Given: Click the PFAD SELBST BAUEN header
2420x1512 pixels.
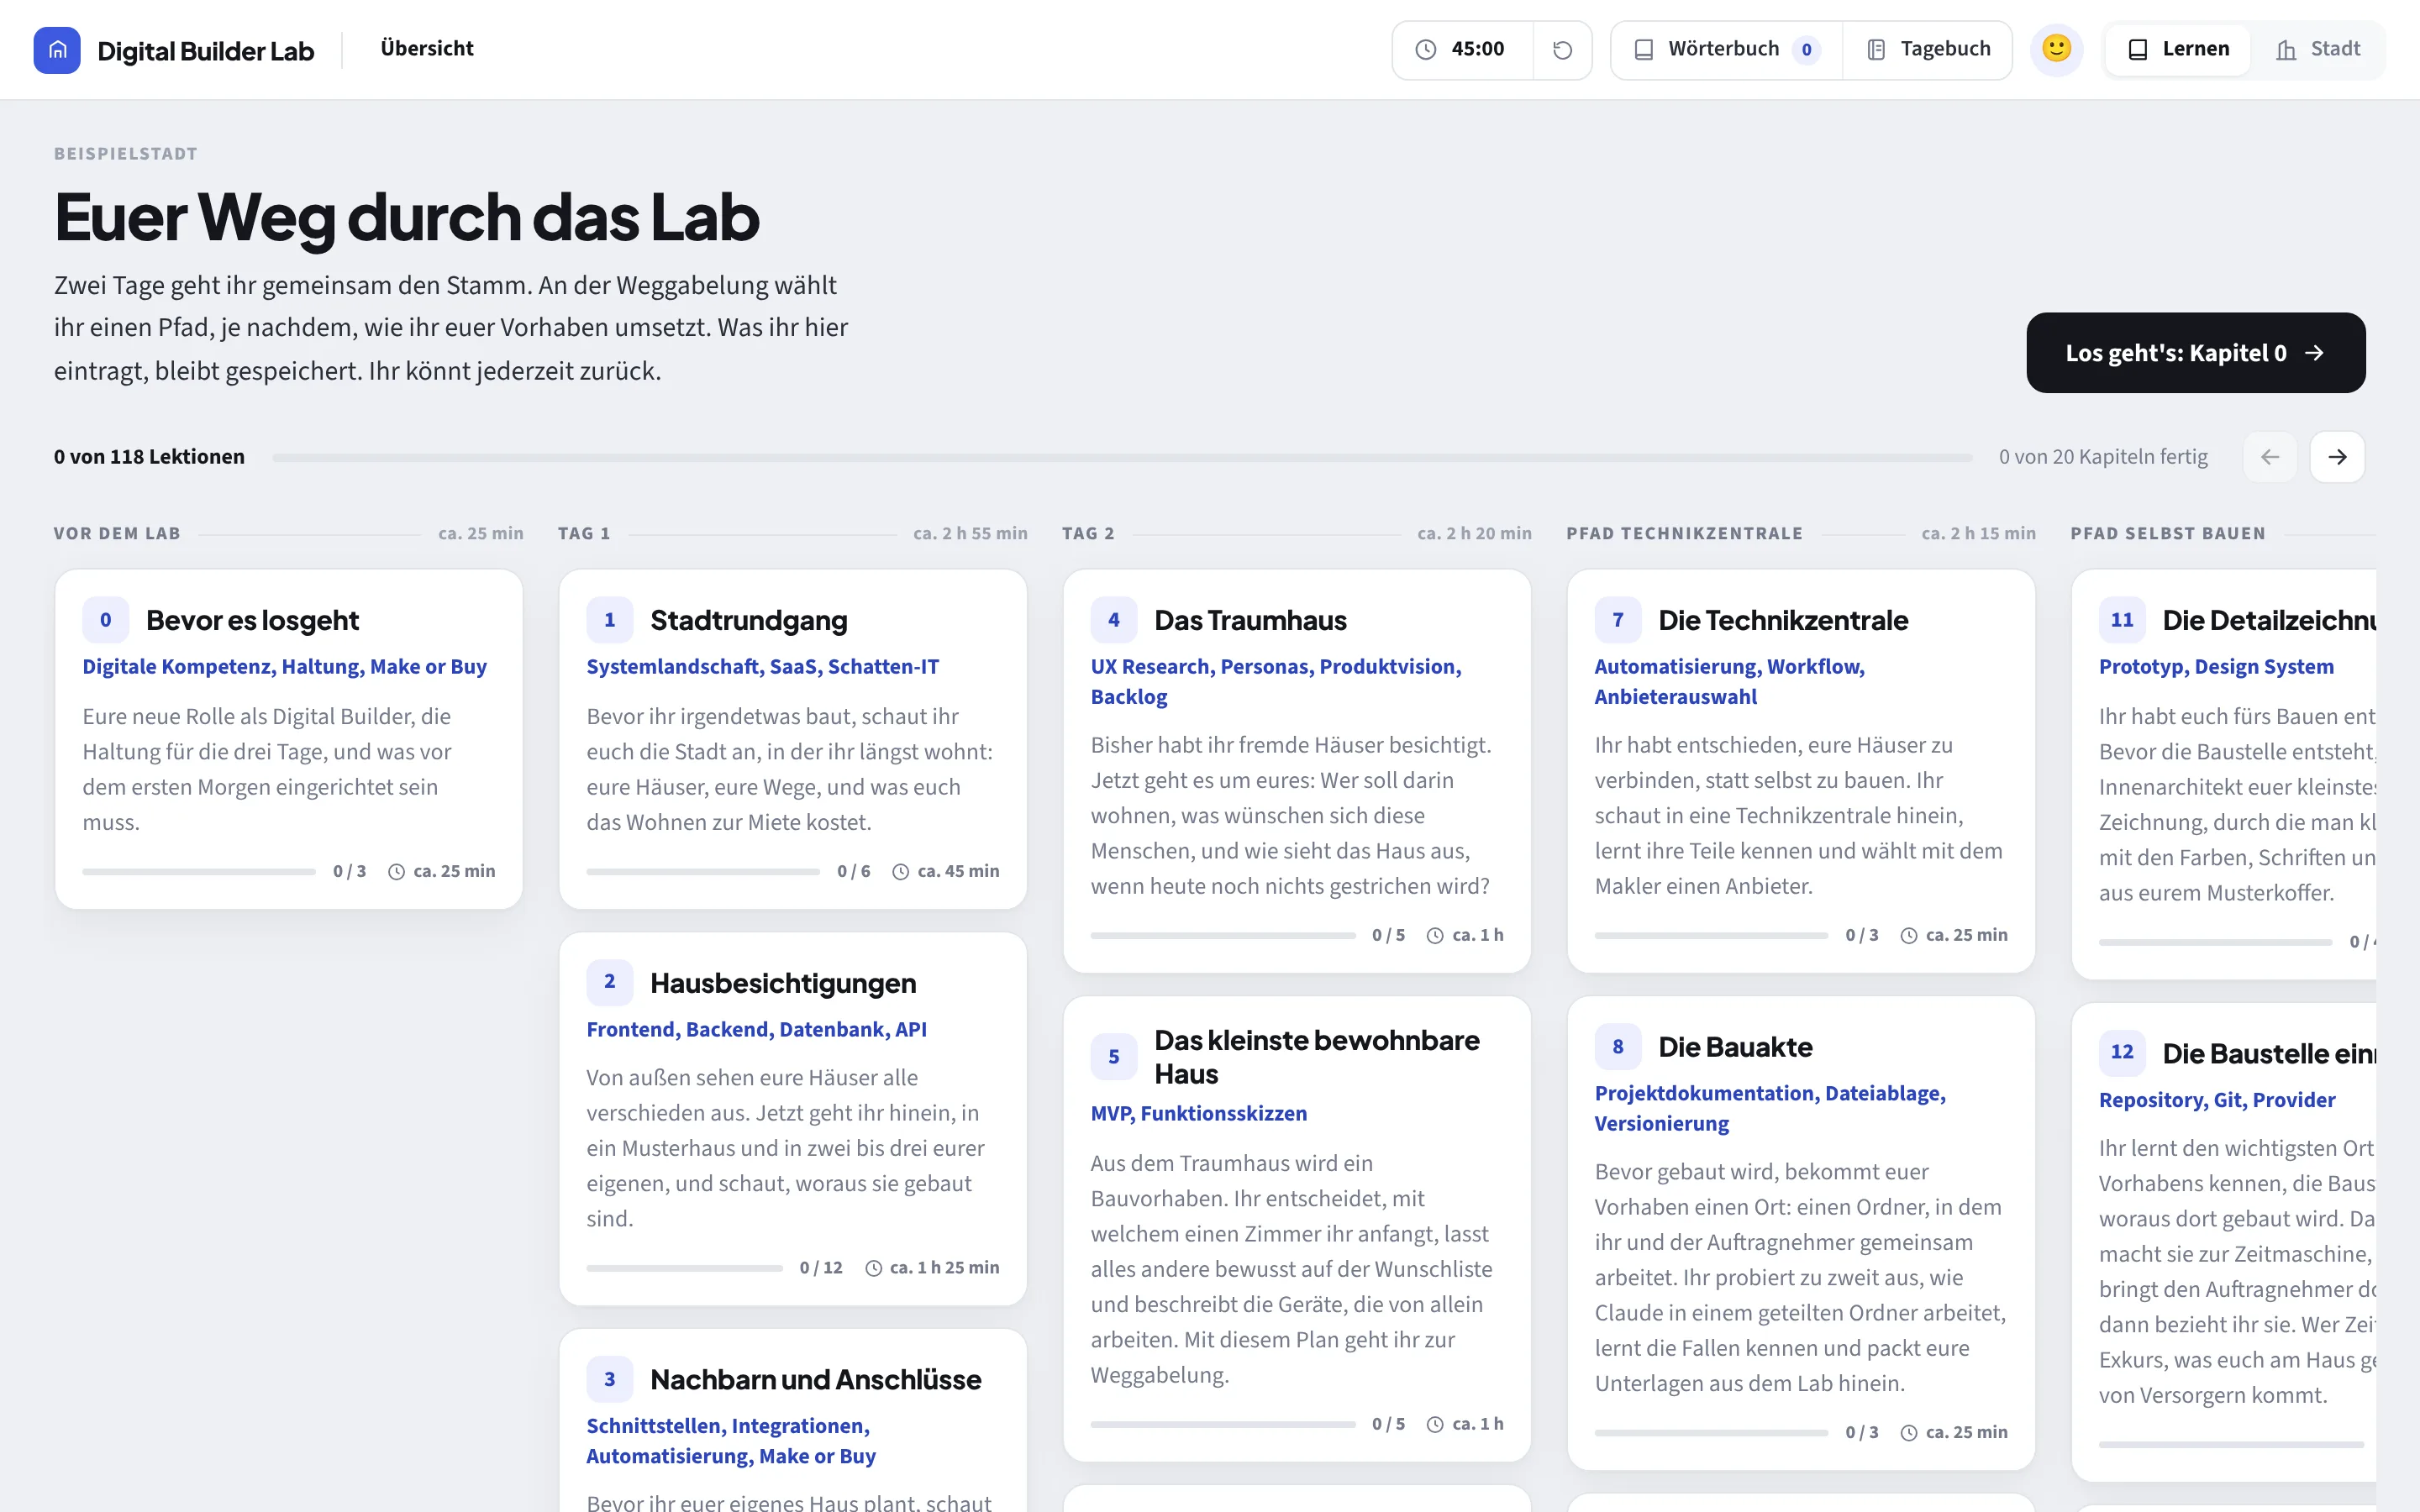Looking at the screenshot, I should 2167,534.
